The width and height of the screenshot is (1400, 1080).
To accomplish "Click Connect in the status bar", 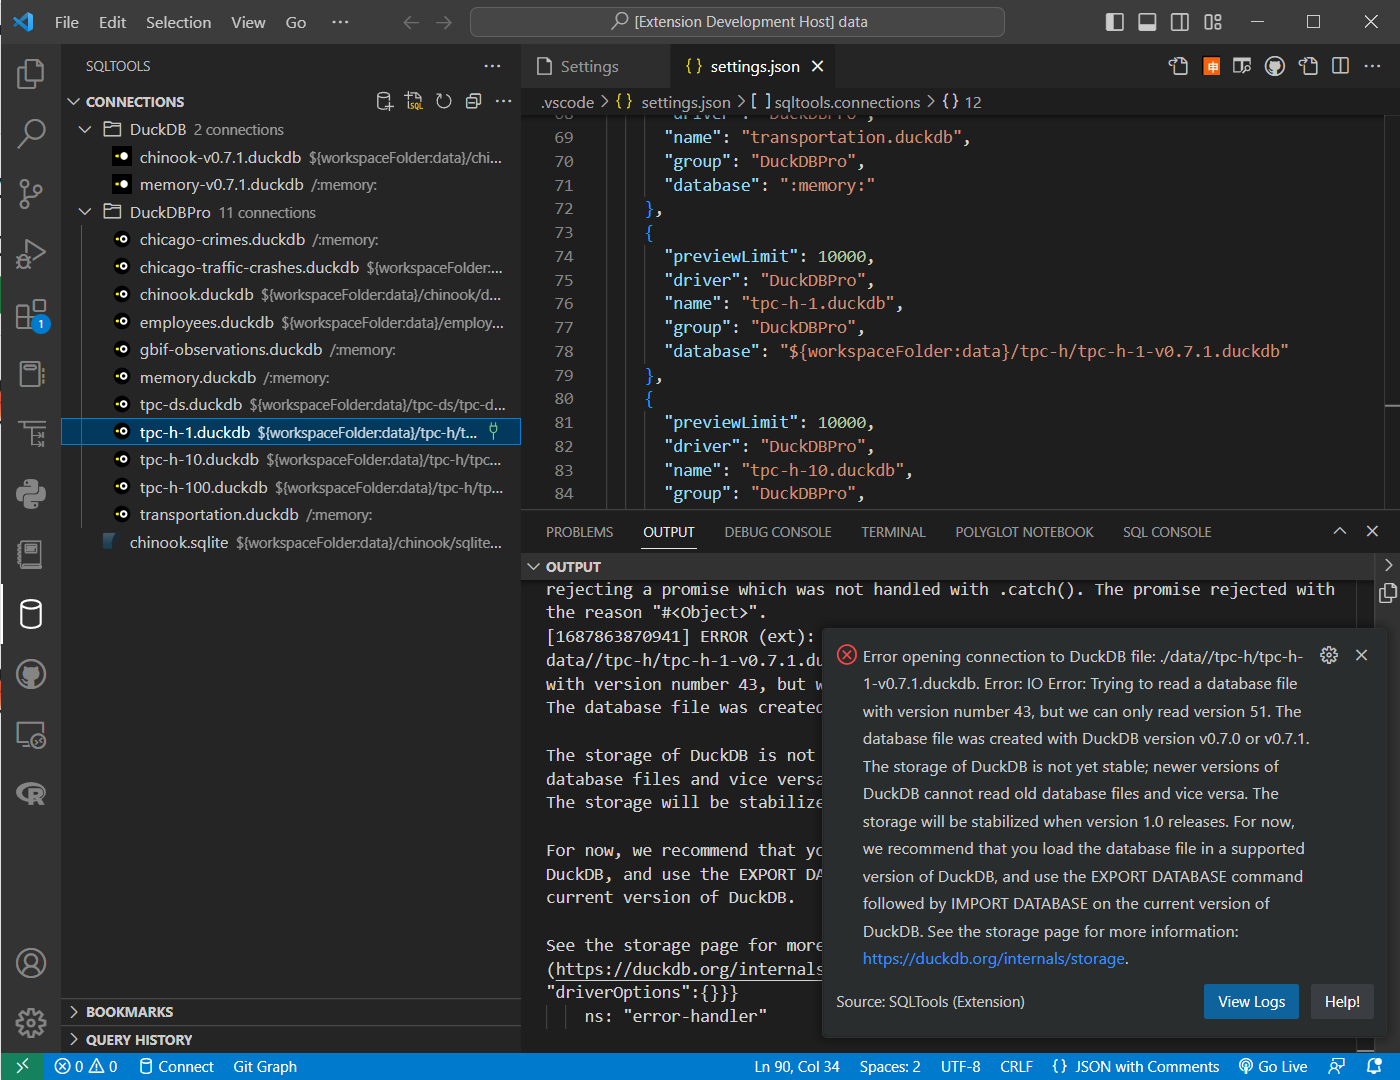I will pos(176,1066).
